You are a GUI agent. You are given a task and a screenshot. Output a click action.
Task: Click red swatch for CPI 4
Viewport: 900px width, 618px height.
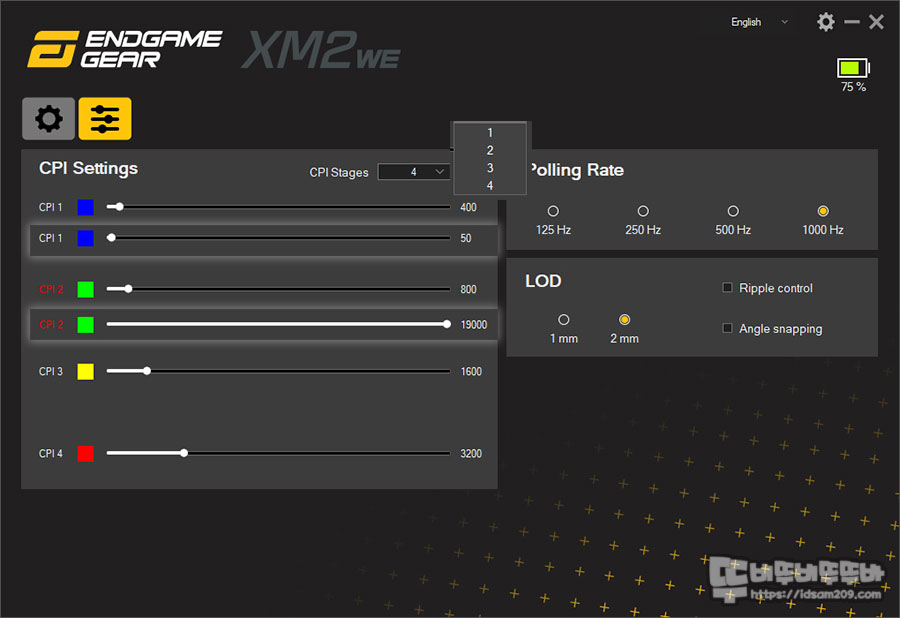pos(86,454)
